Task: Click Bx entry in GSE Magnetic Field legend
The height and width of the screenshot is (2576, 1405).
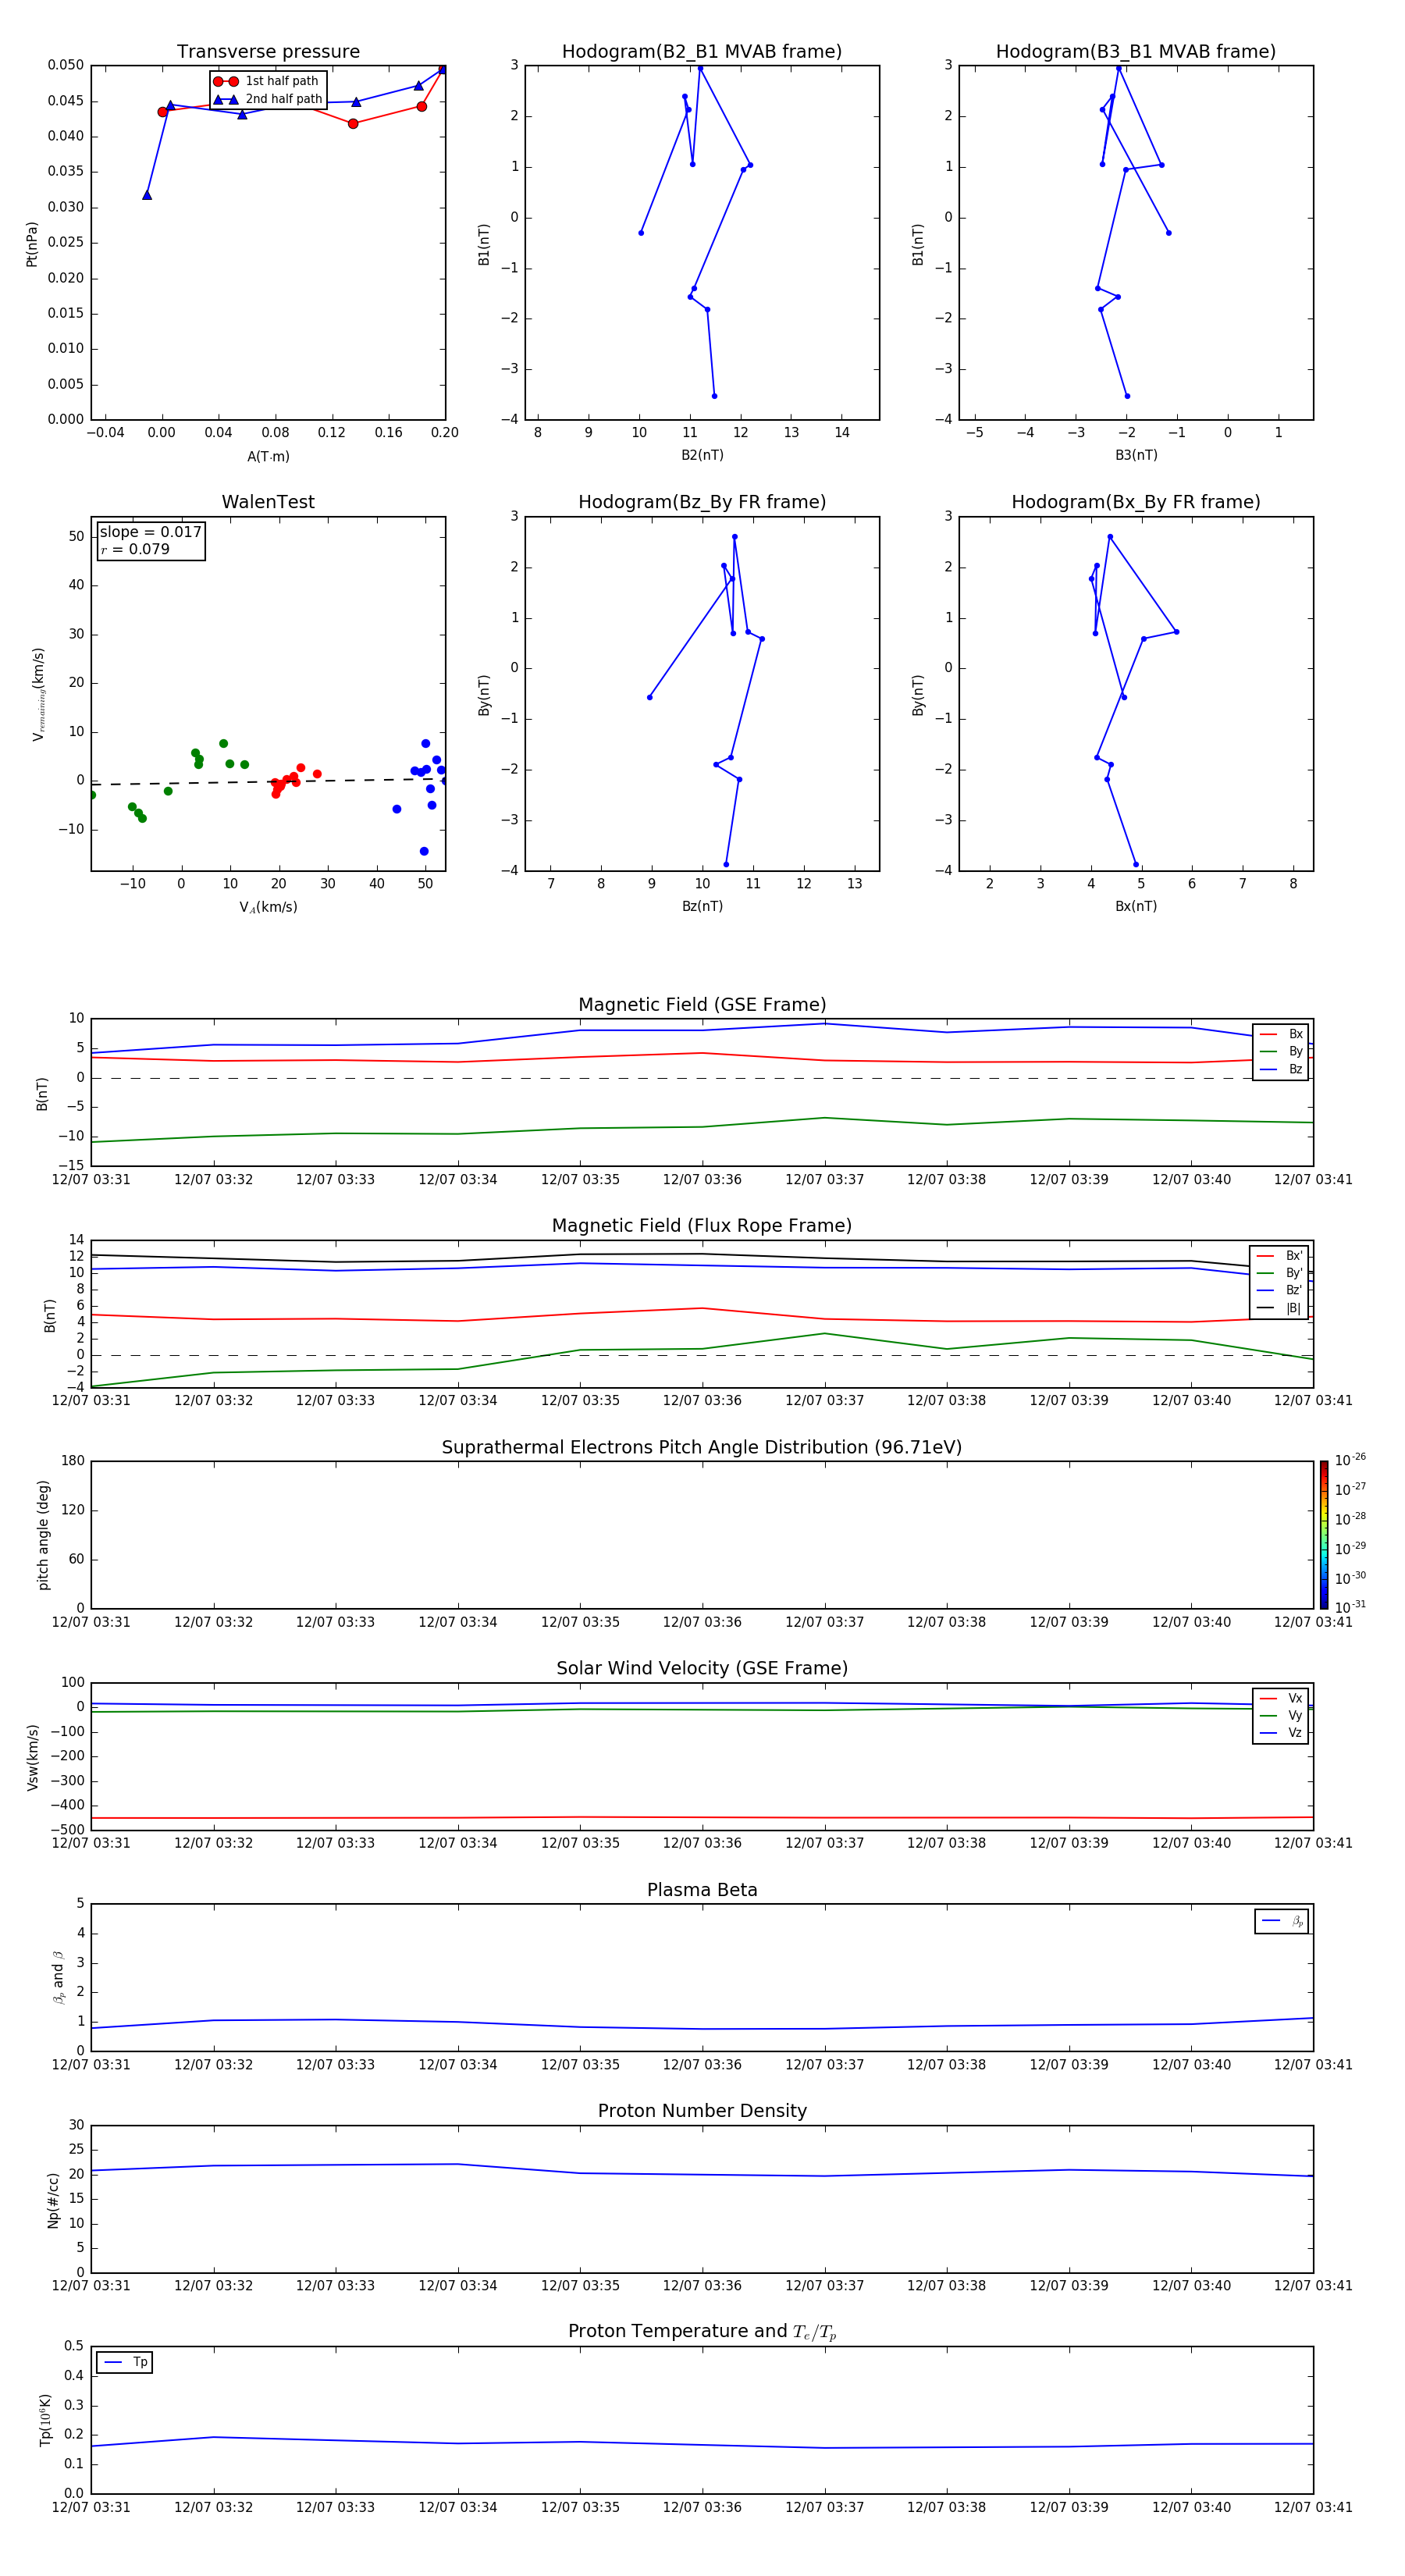Action: (x=1281, y=1034)
